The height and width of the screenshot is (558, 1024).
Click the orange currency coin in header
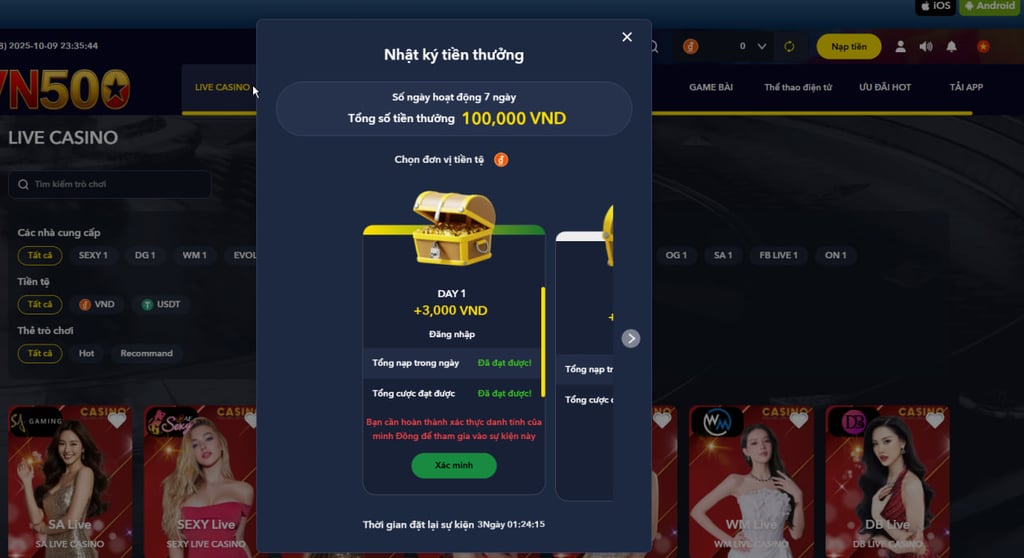pyautogui.click(x=690, y=46)
